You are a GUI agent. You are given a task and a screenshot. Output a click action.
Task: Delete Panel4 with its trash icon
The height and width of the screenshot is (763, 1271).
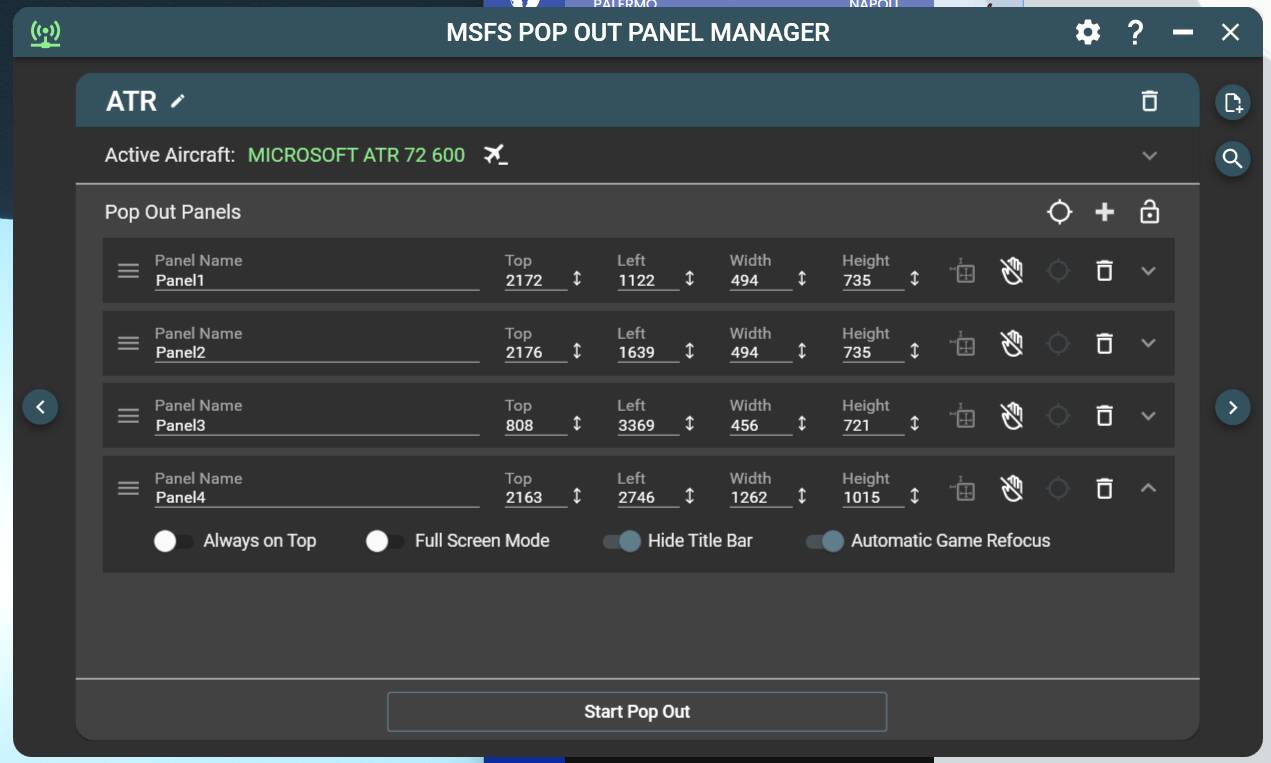(1104, 488)
